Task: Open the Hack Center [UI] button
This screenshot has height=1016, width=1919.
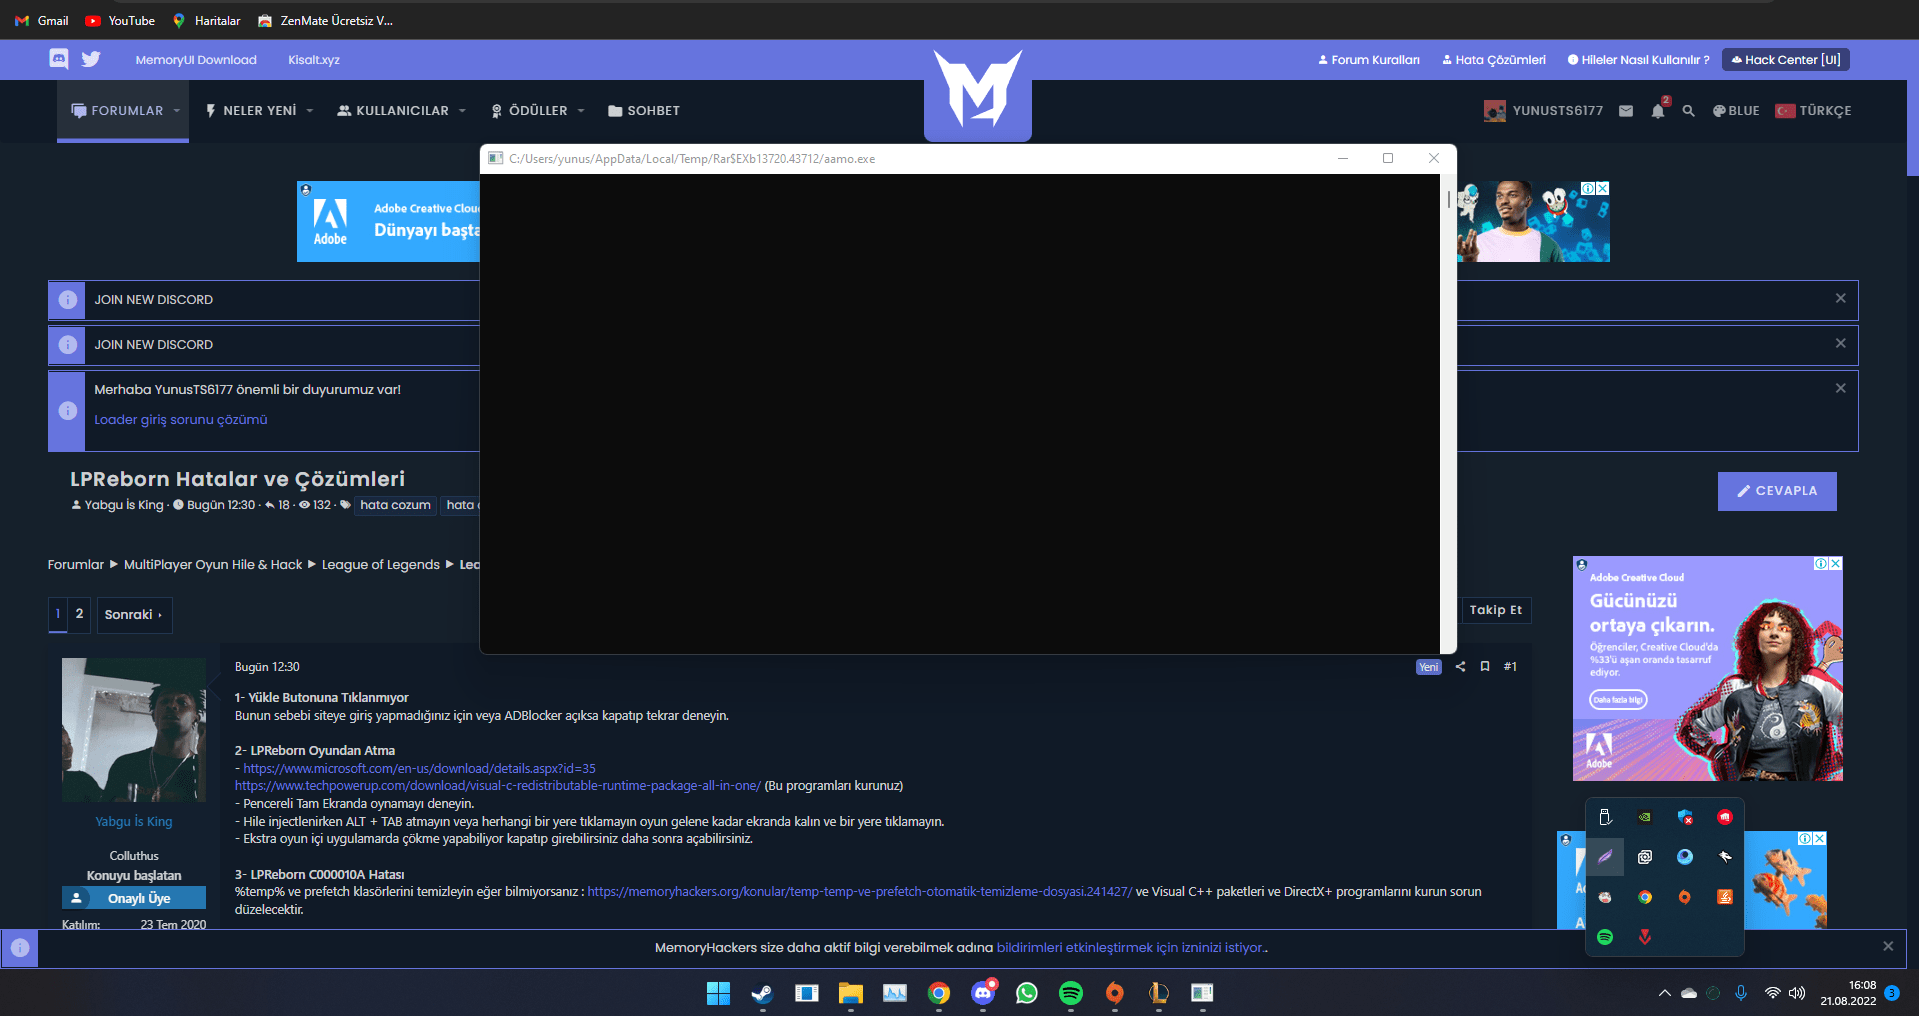Action: (1785, 60)
